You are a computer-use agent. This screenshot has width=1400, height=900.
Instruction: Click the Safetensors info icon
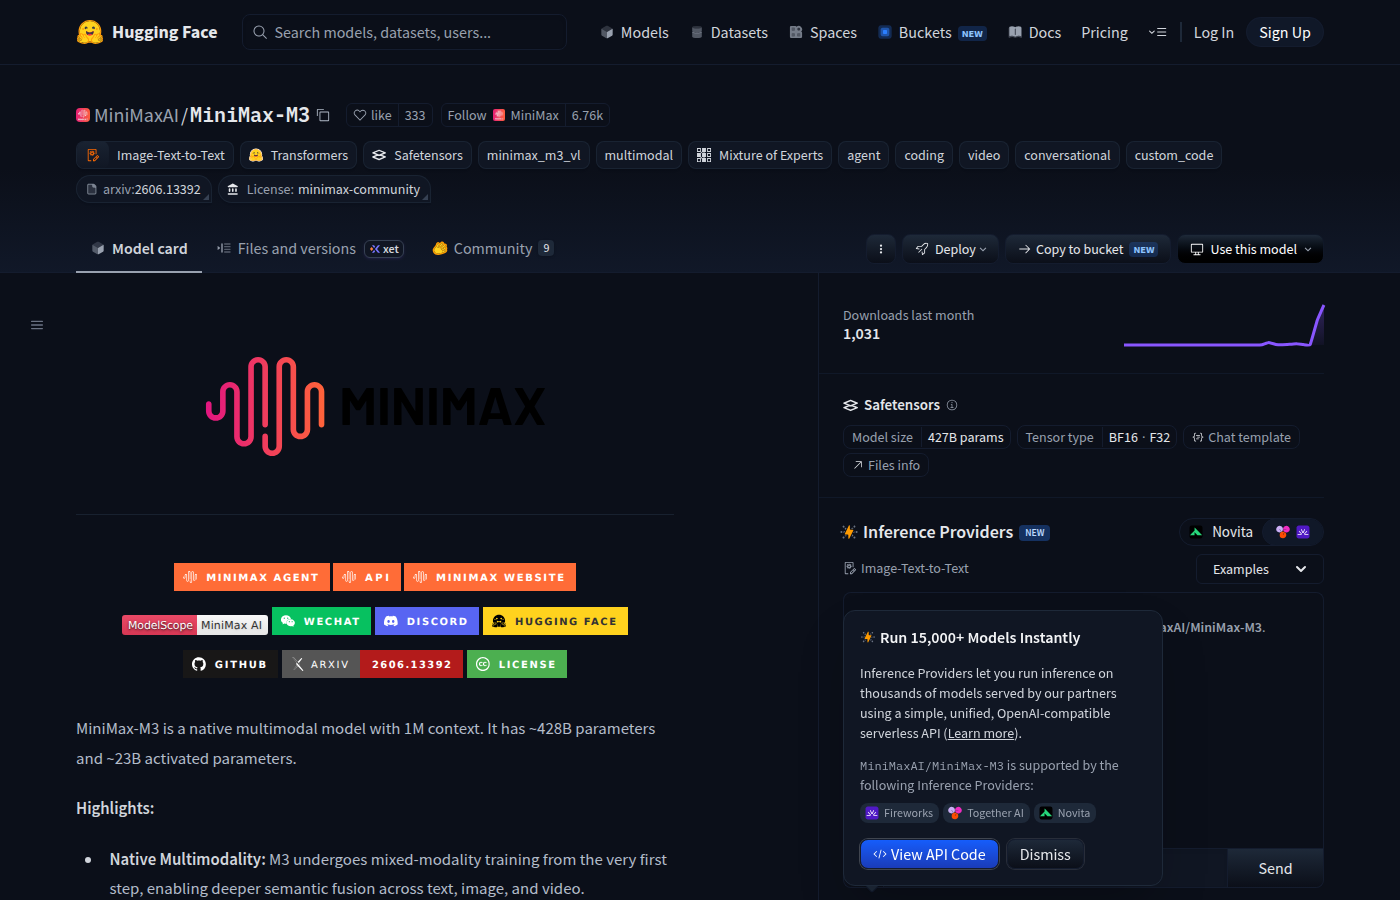(952, 405)
